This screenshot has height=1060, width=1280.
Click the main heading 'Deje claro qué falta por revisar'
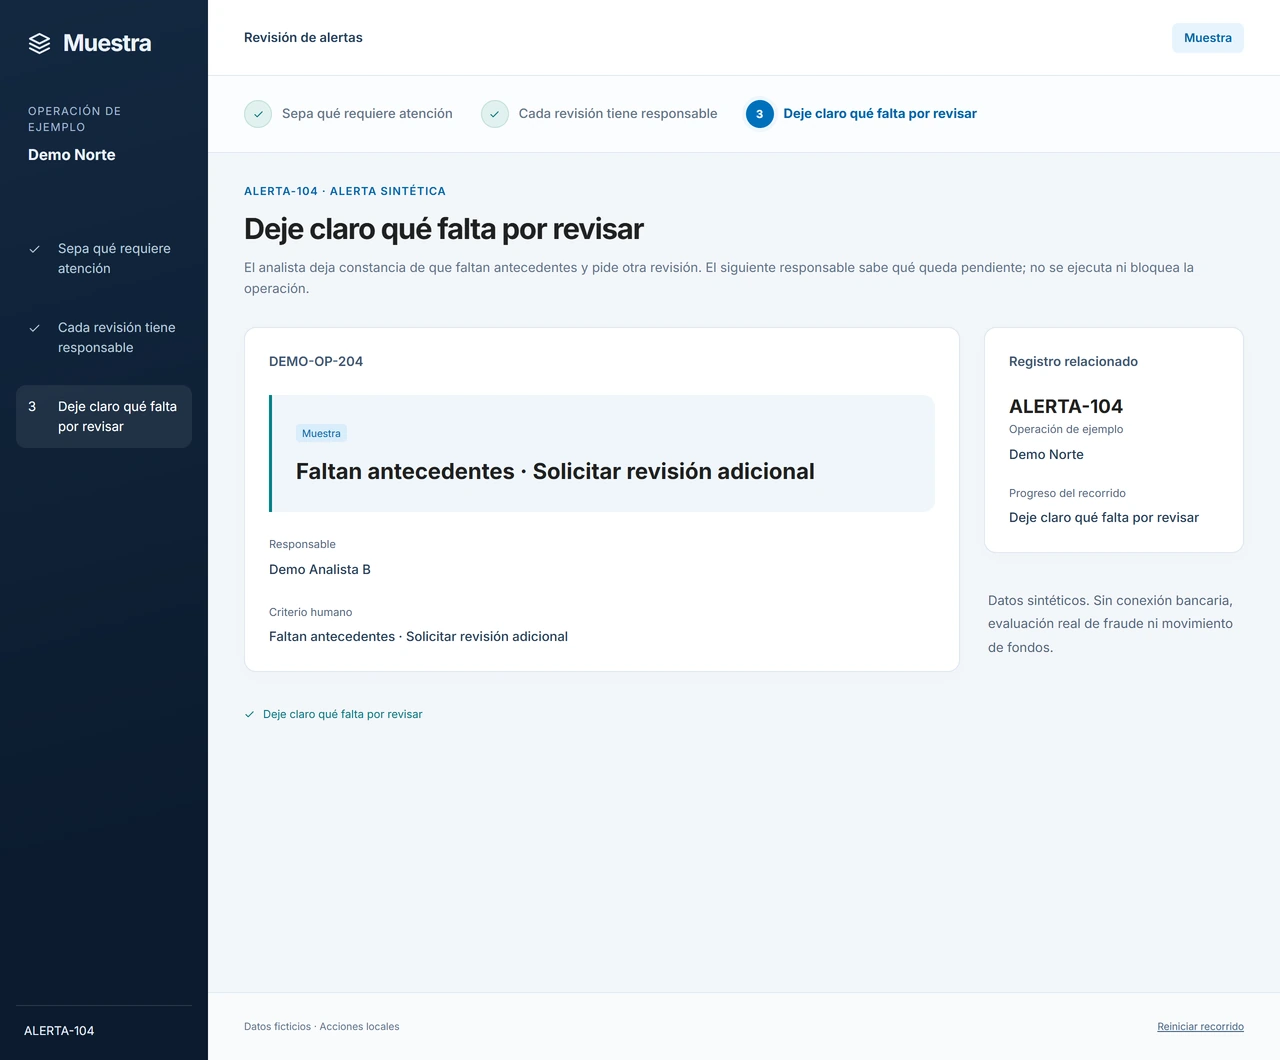pyautogui.click(x=444, y=229)
